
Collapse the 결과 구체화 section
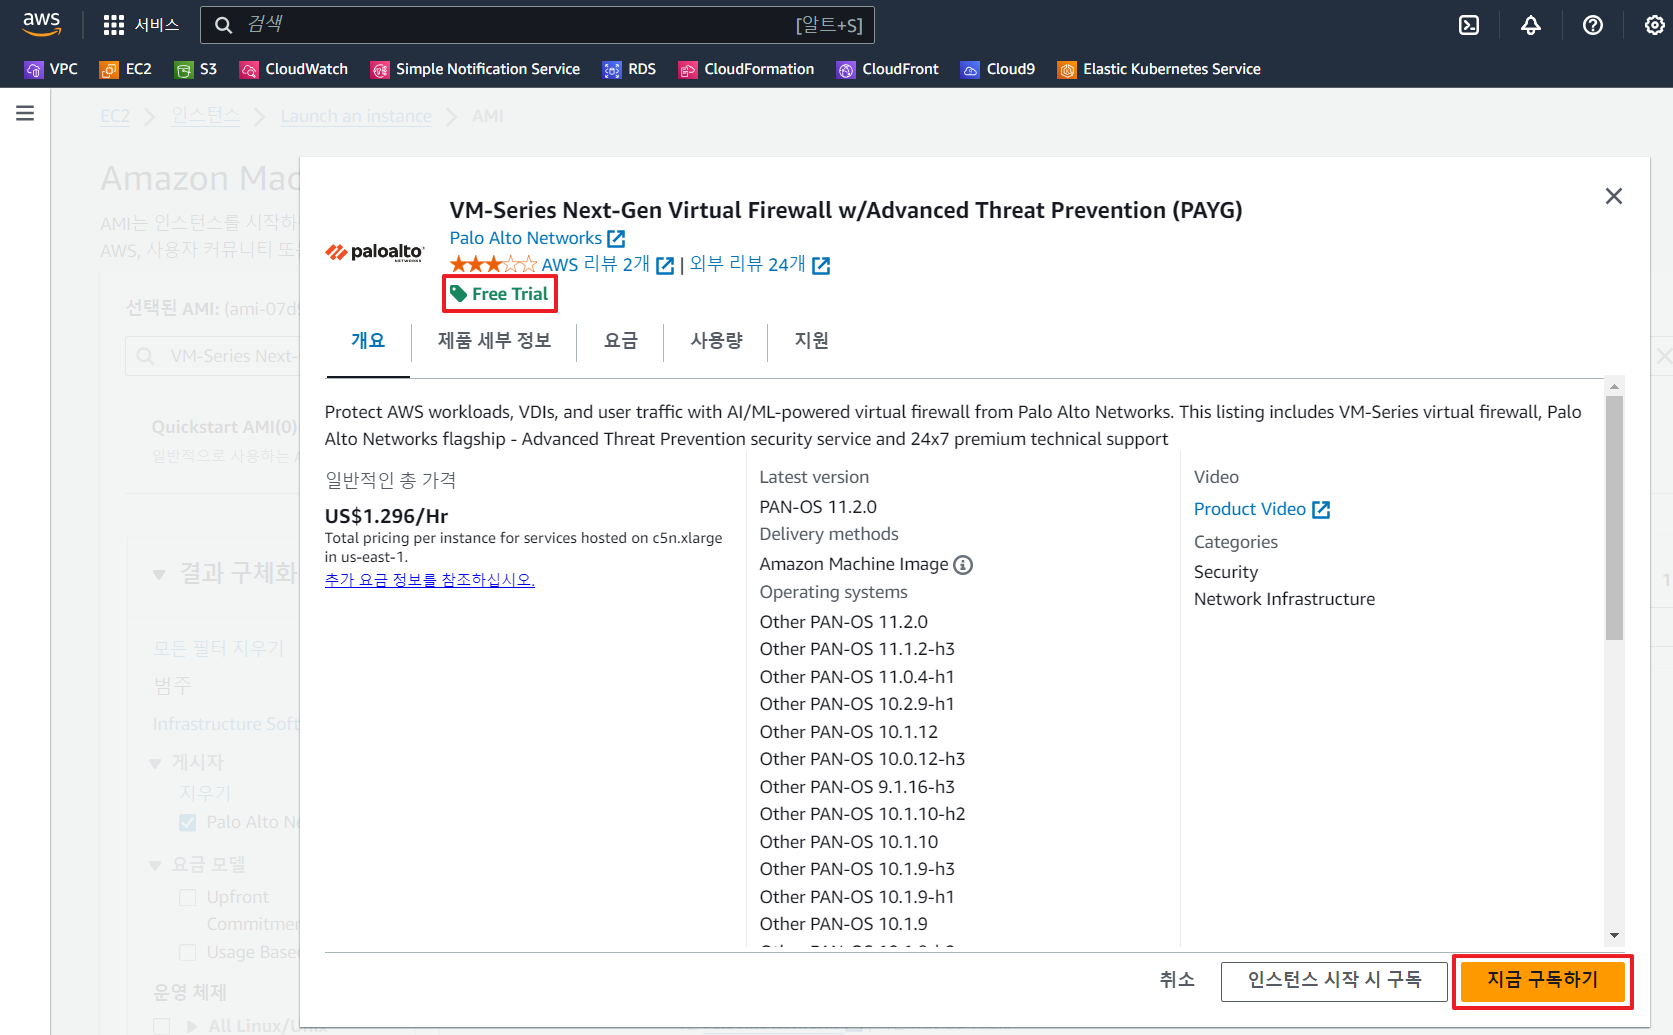pos(159,574)
